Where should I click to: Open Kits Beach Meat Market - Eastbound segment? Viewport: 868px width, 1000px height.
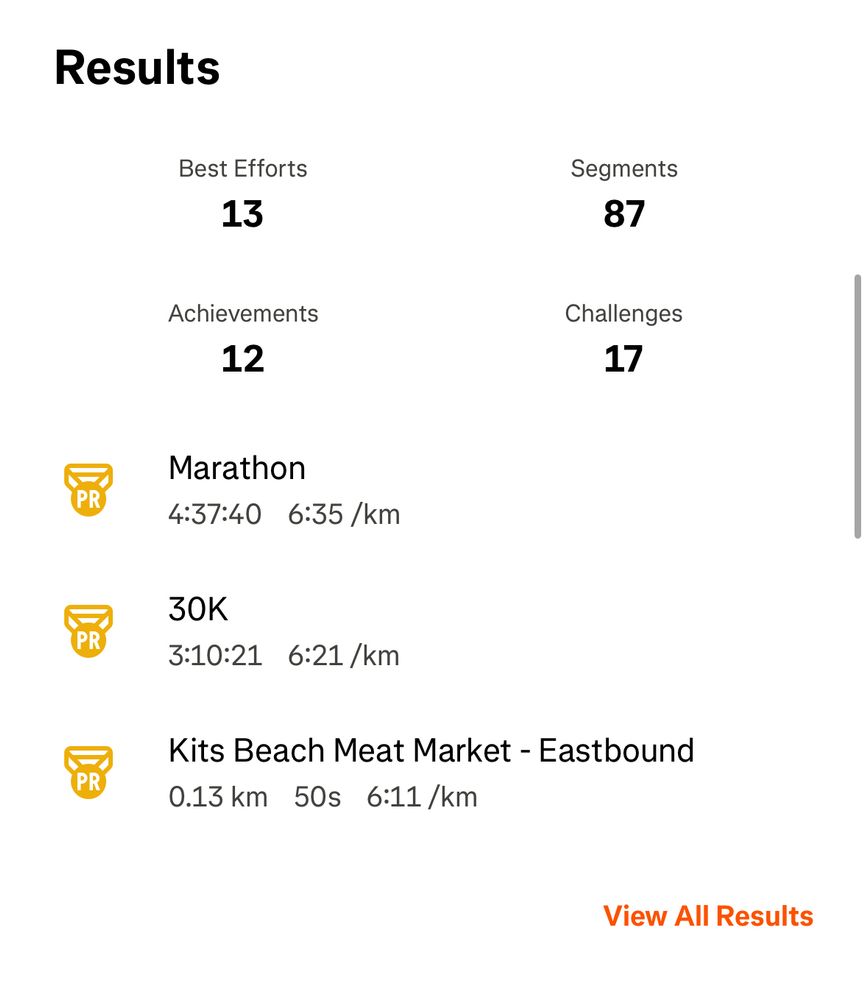431,750
